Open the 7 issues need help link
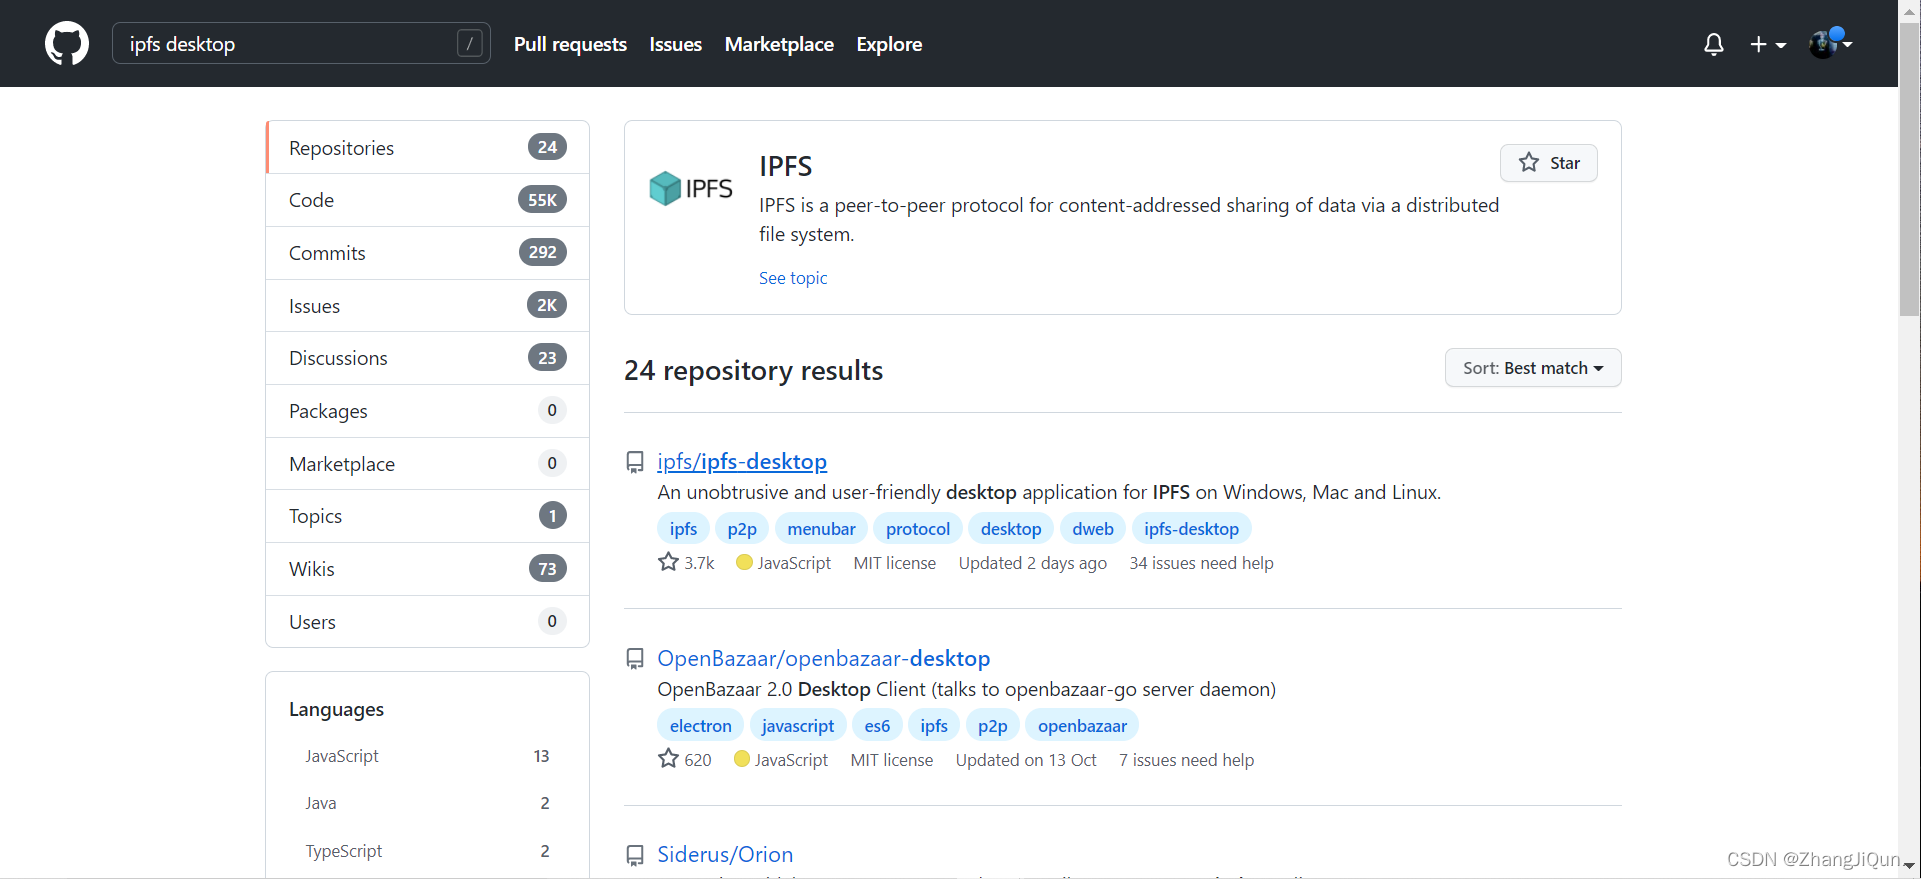 click(1186, 760)
